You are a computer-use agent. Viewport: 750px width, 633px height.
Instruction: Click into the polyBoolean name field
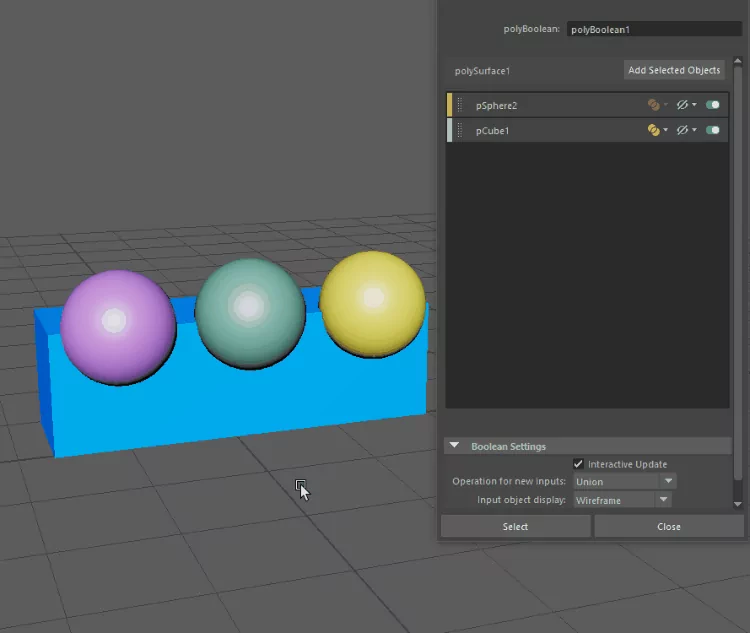tap(654, 29)
